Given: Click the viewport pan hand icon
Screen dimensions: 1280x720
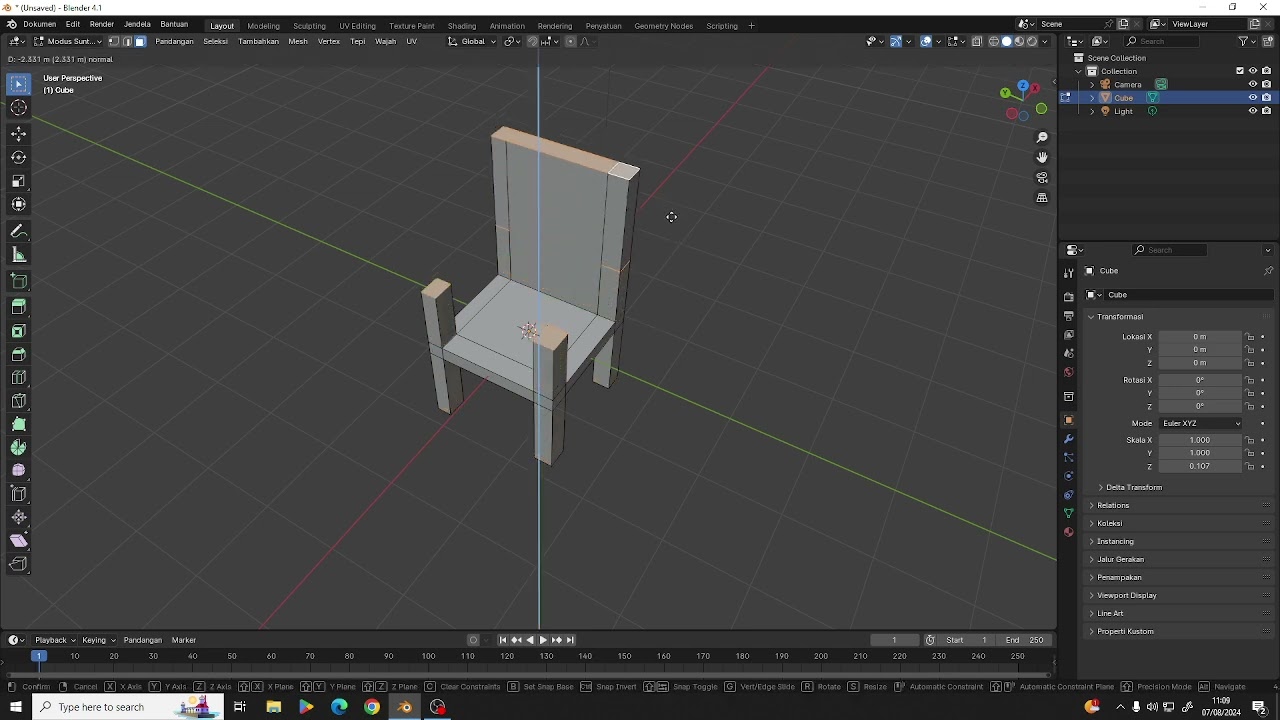Looking at the screenshot, I should 1042,157.
